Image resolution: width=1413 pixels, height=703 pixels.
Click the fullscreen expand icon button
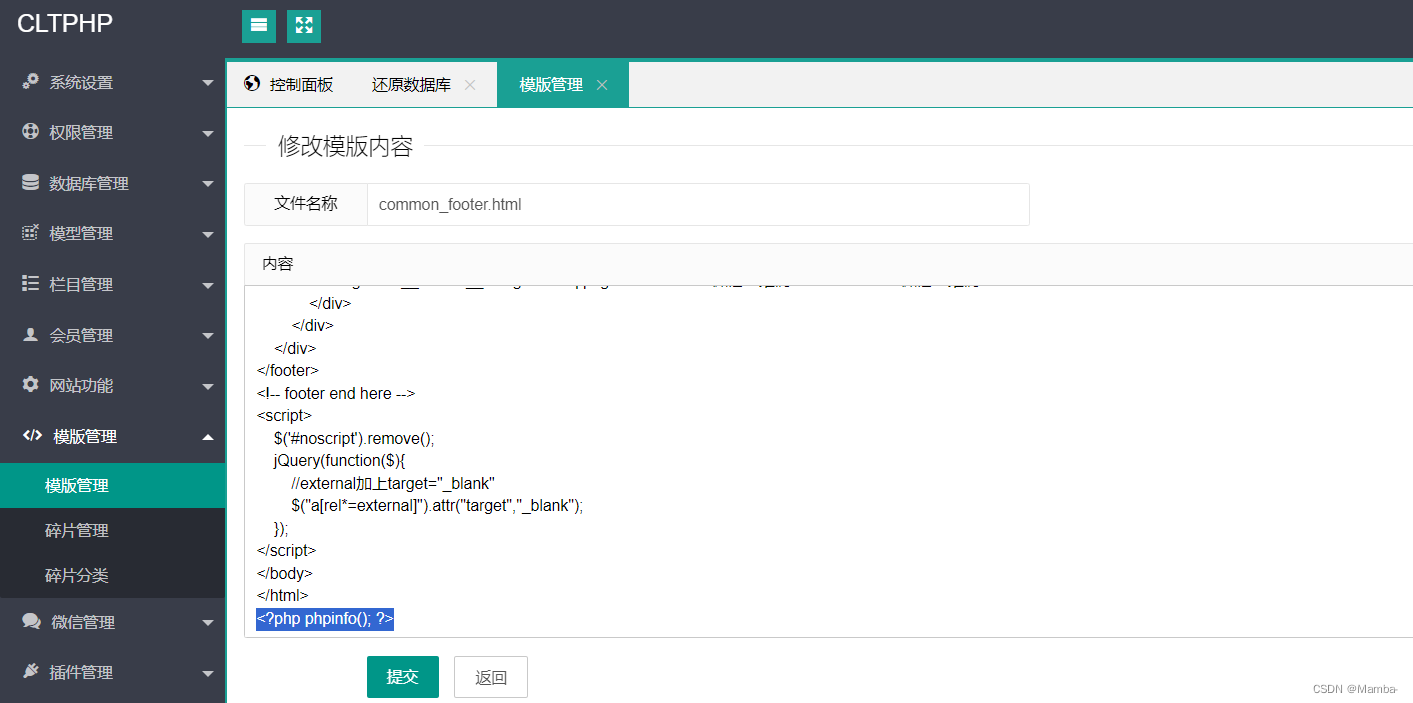304,26
